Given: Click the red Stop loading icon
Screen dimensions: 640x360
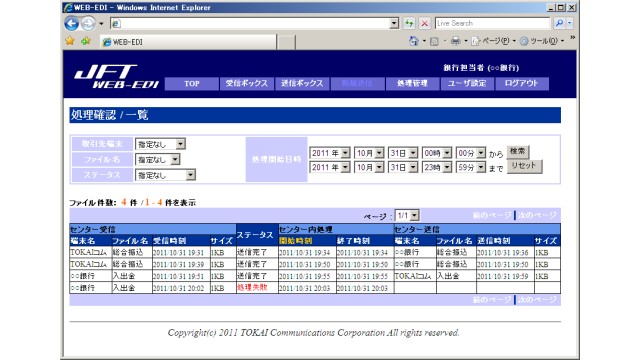Looking at the screenshot, I should tap(424, 23).
